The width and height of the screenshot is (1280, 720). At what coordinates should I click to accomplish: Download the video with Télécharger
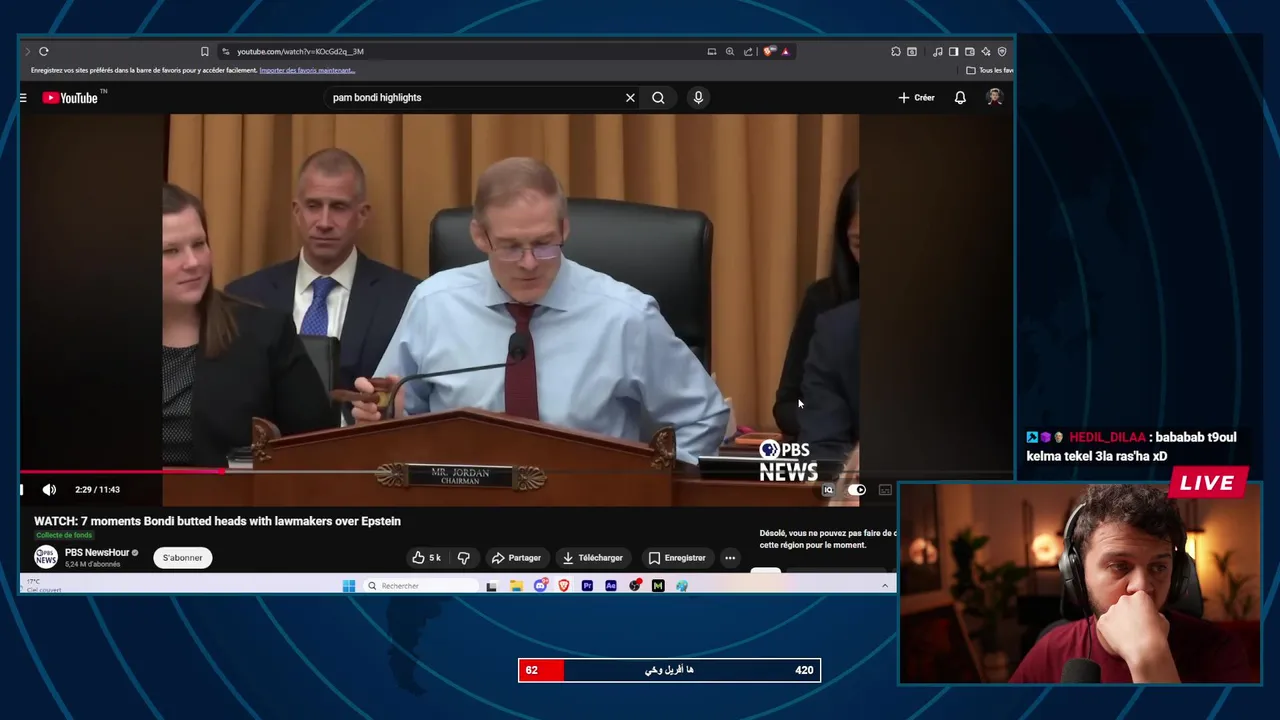pos(592,558)
